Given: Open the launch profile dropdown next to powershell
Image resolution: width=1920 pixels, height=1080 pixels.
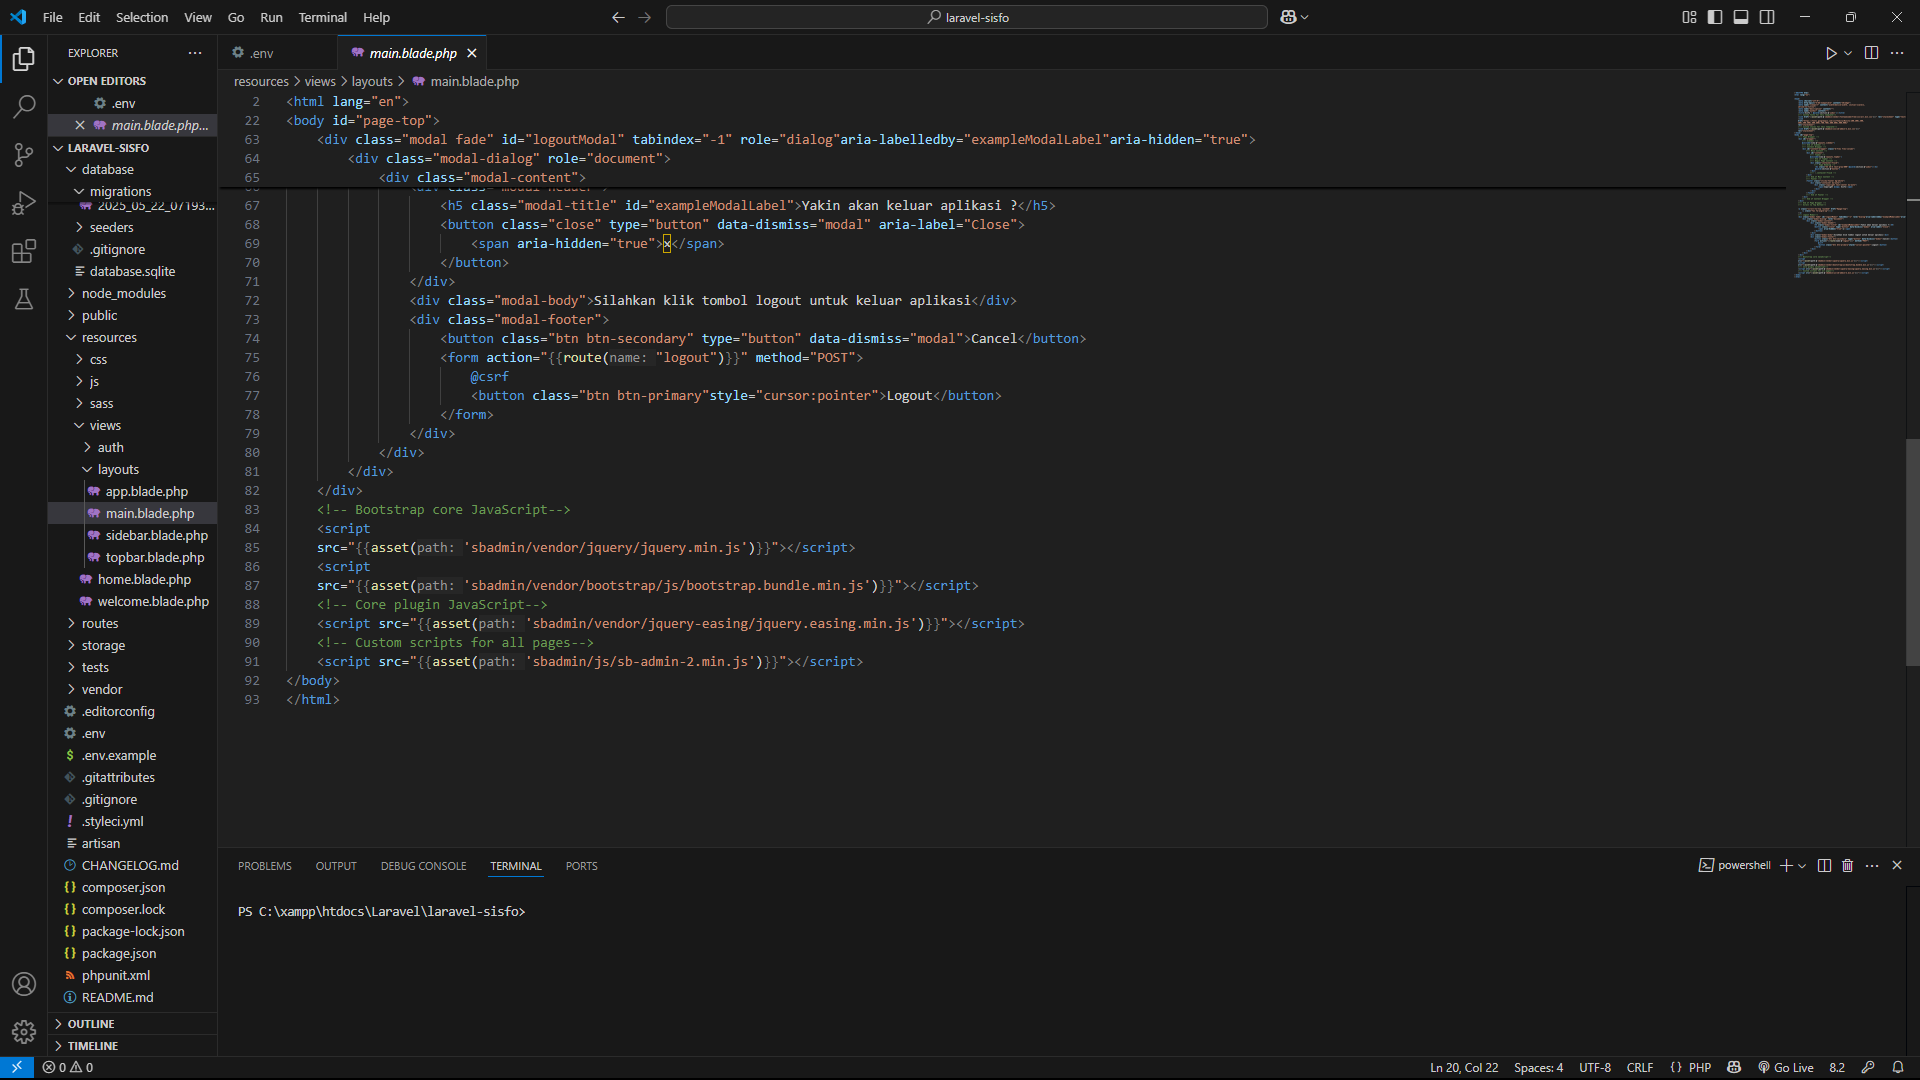Looking at the screenshot, I should [1802, 866].
